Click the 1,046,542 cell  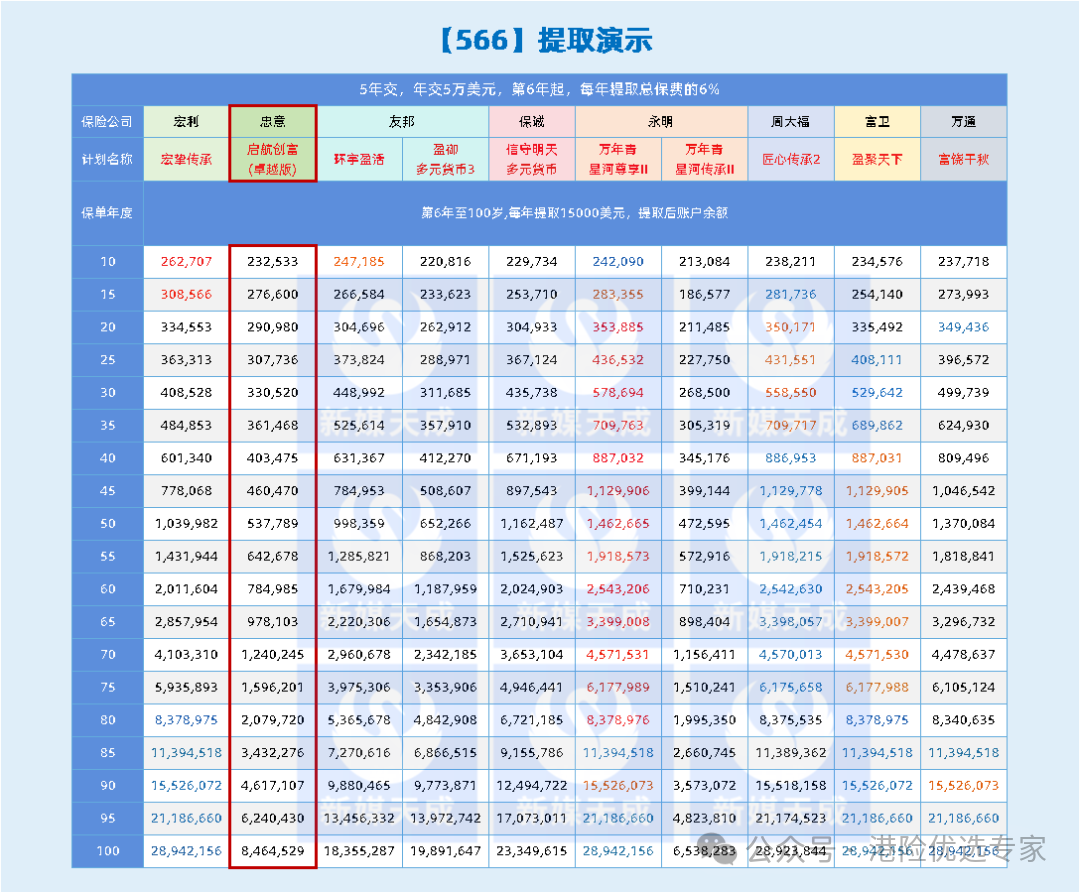(x=964, y=491)
